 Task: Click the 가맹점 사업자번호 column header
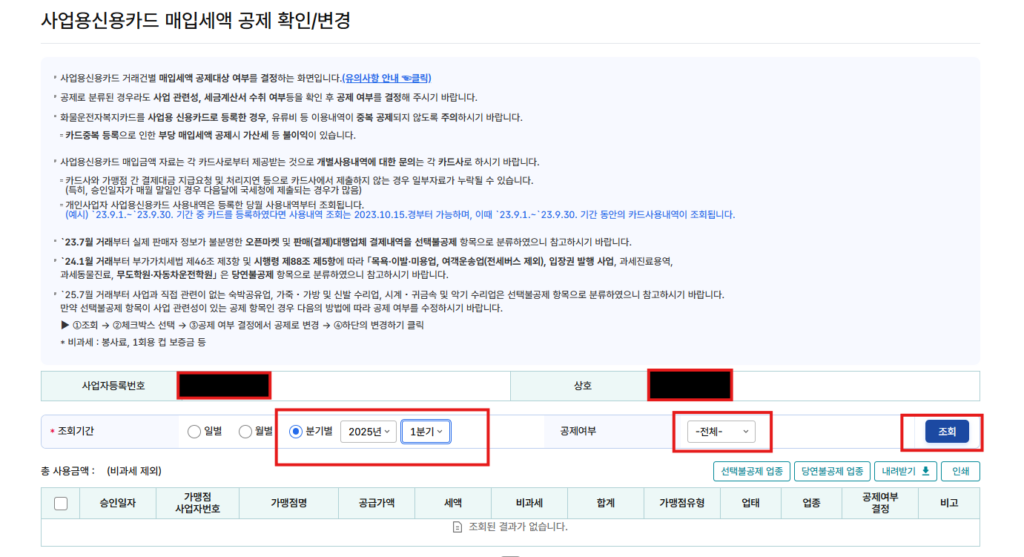[198, 503]
